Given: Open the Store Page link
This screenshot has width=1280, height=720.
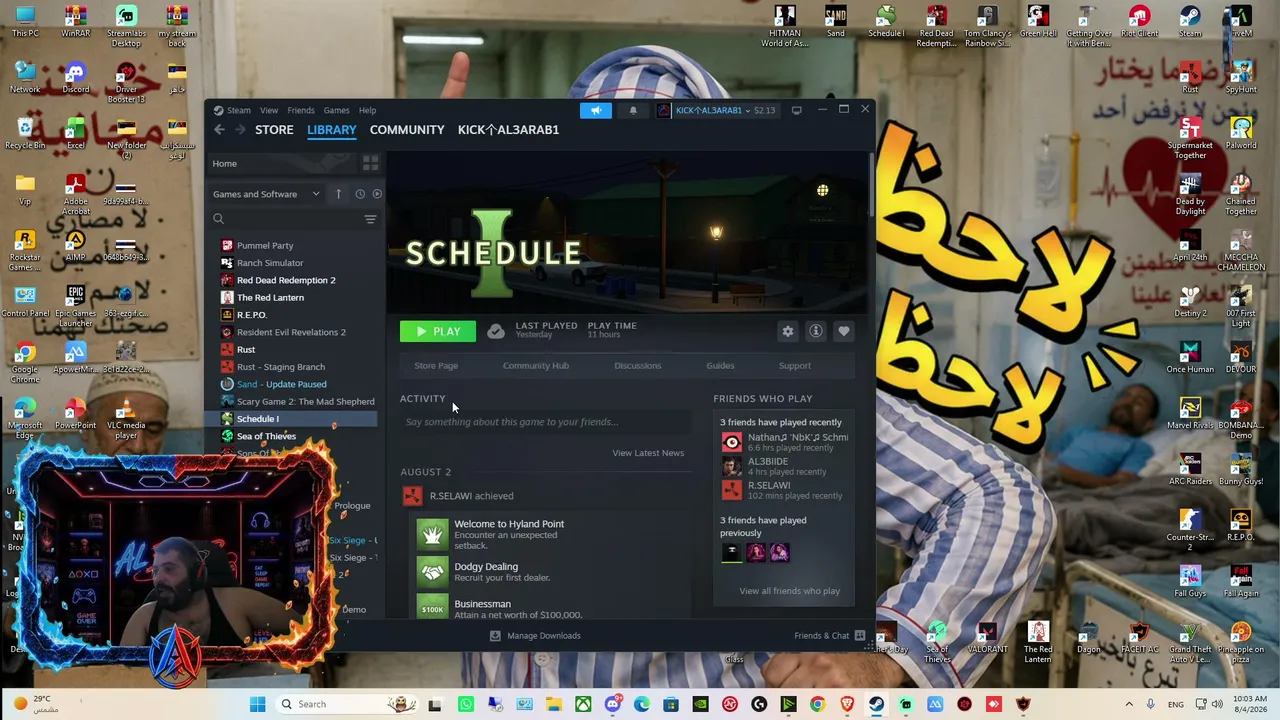Looking at the screenshot, I should [436, 366].
